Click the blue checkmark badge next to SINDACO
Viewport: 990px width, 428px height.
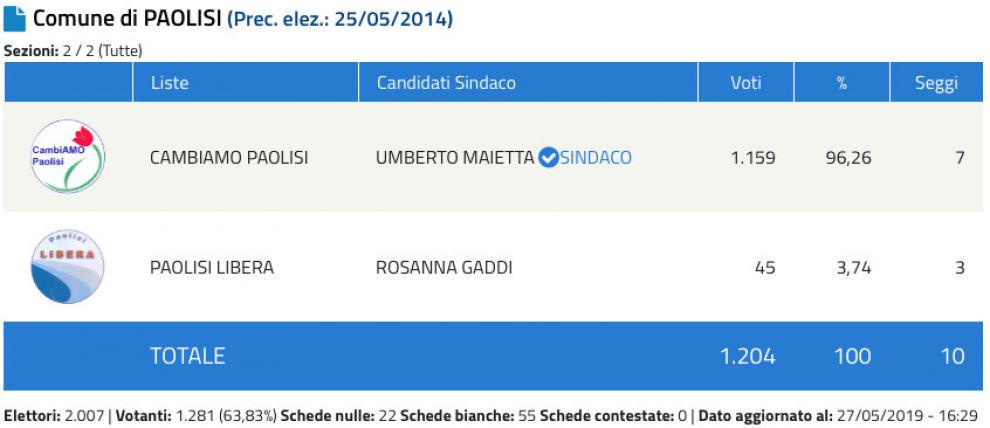tap(549, 157)
